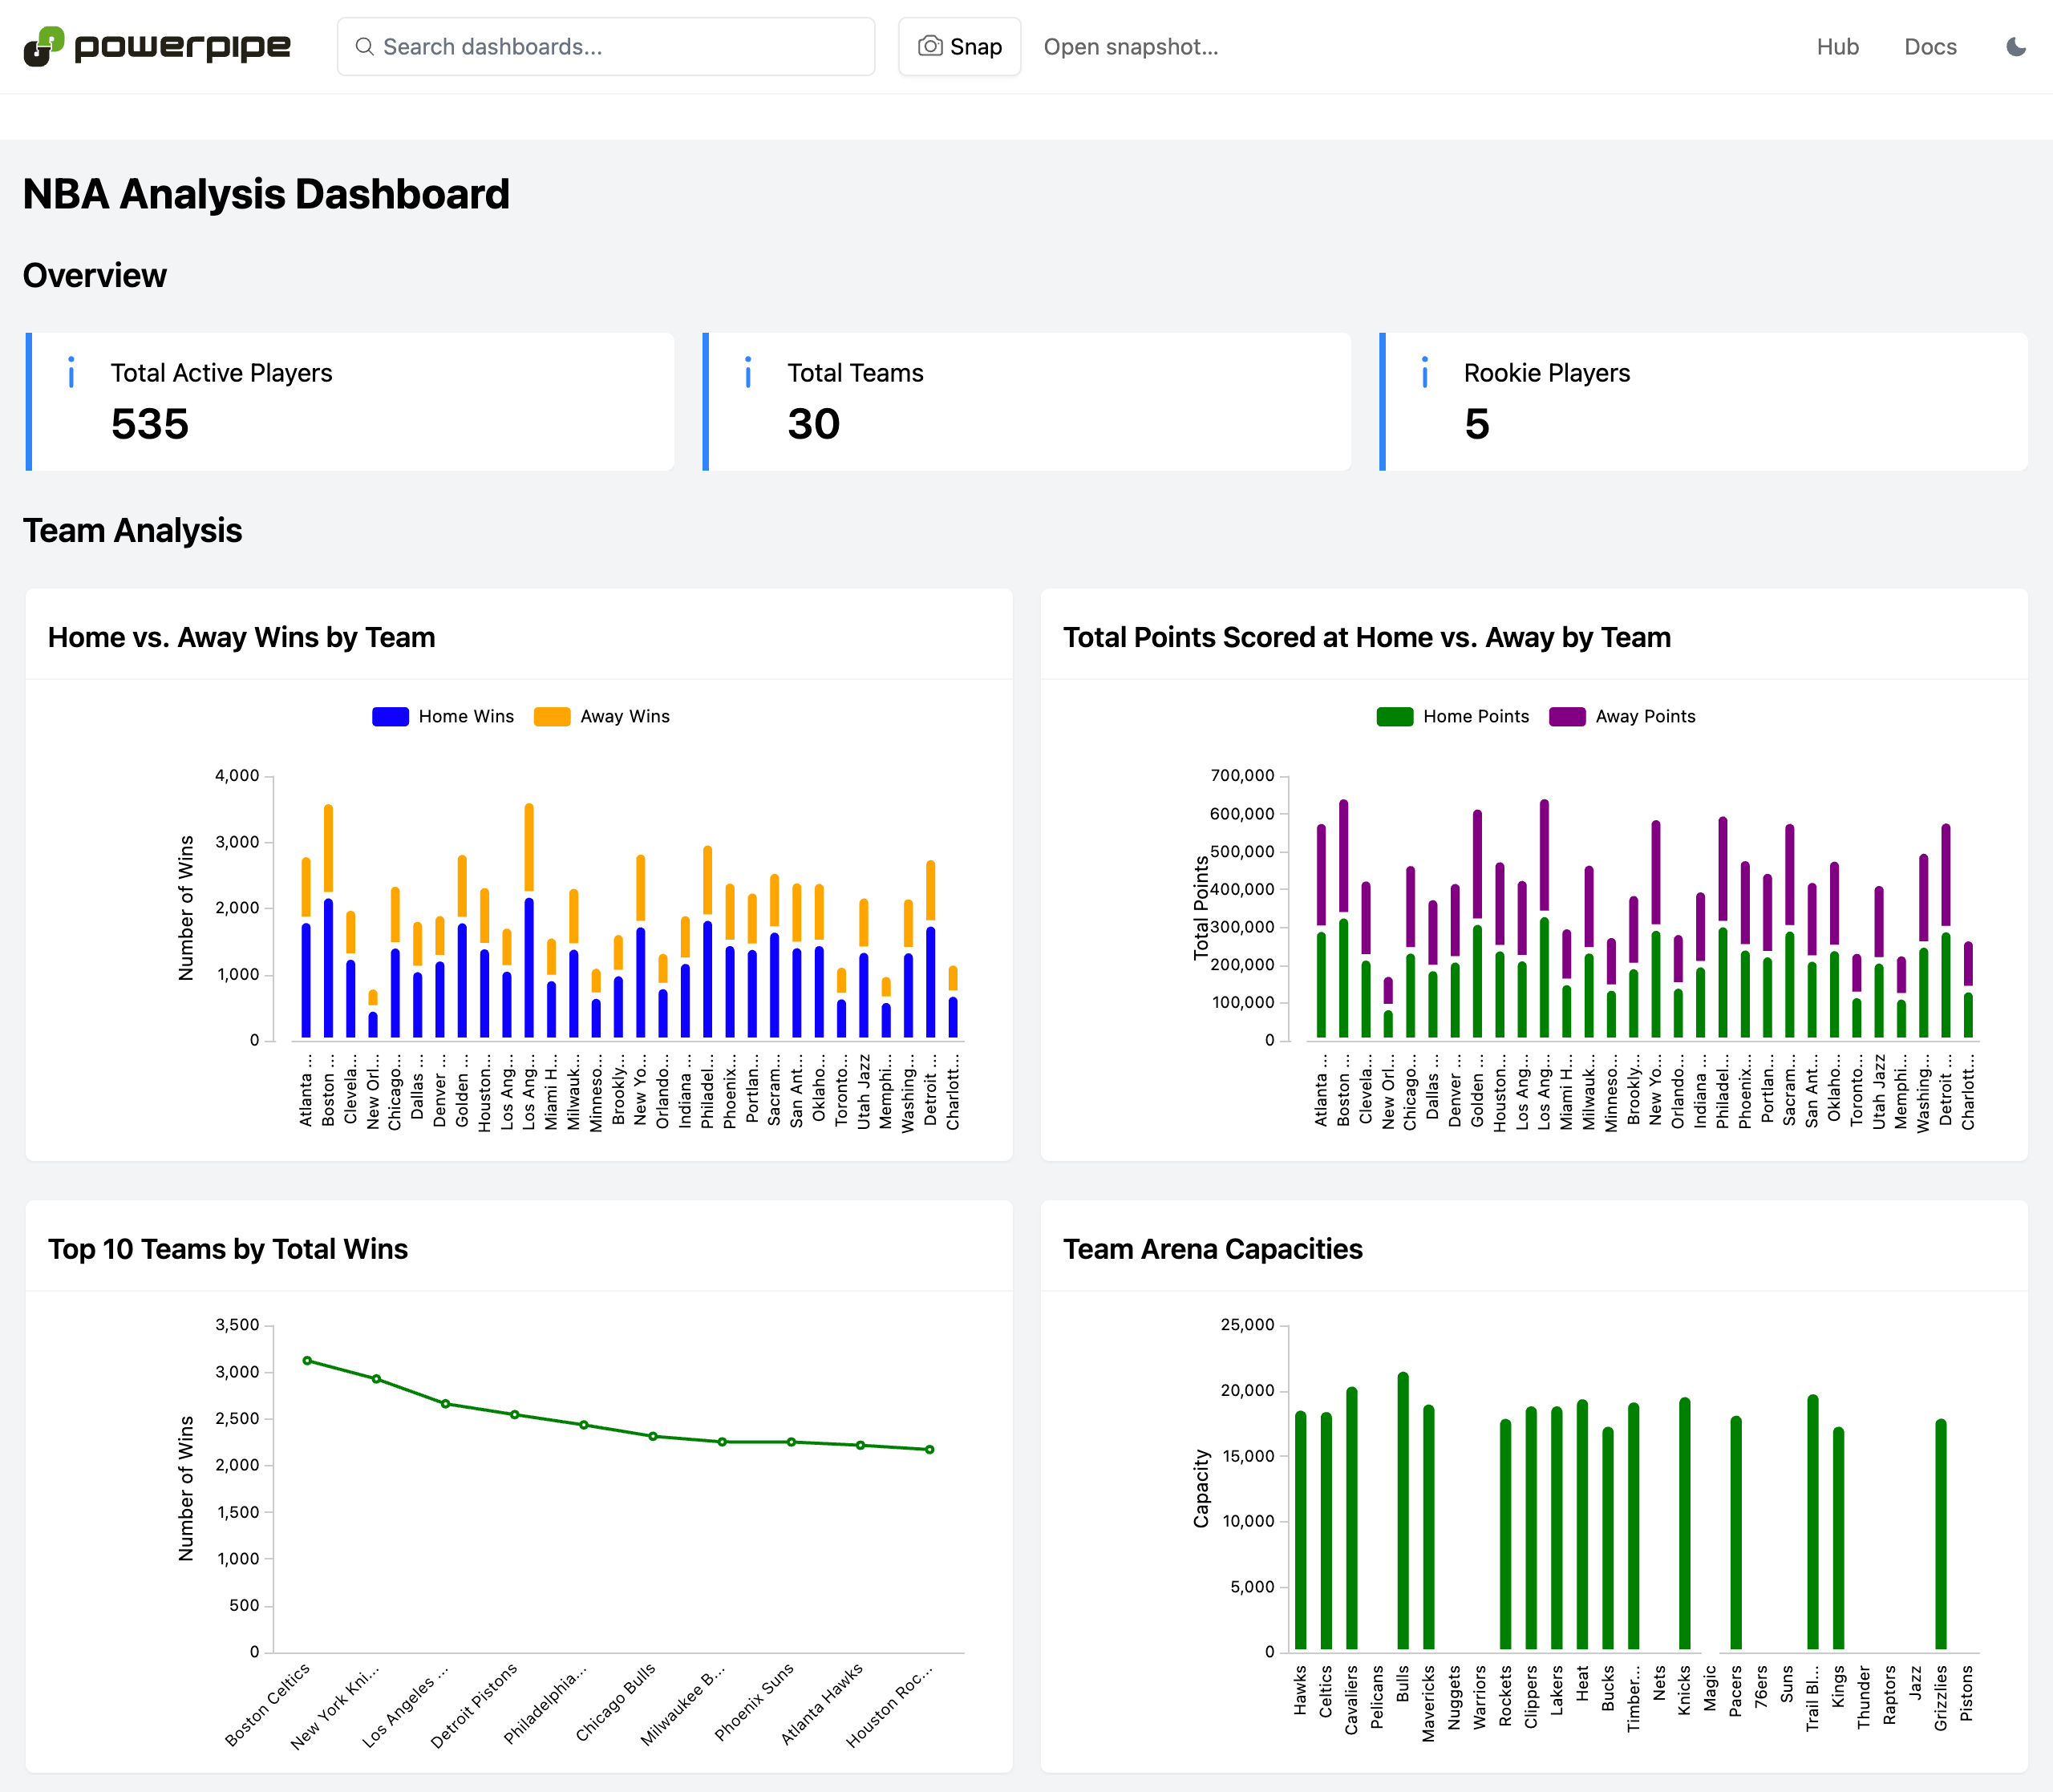Image resolution: width=2053 pixels, height=1792 pixels.
Task: Click Top 10 Teams by Total Wins title
Action: [228, 1249]
